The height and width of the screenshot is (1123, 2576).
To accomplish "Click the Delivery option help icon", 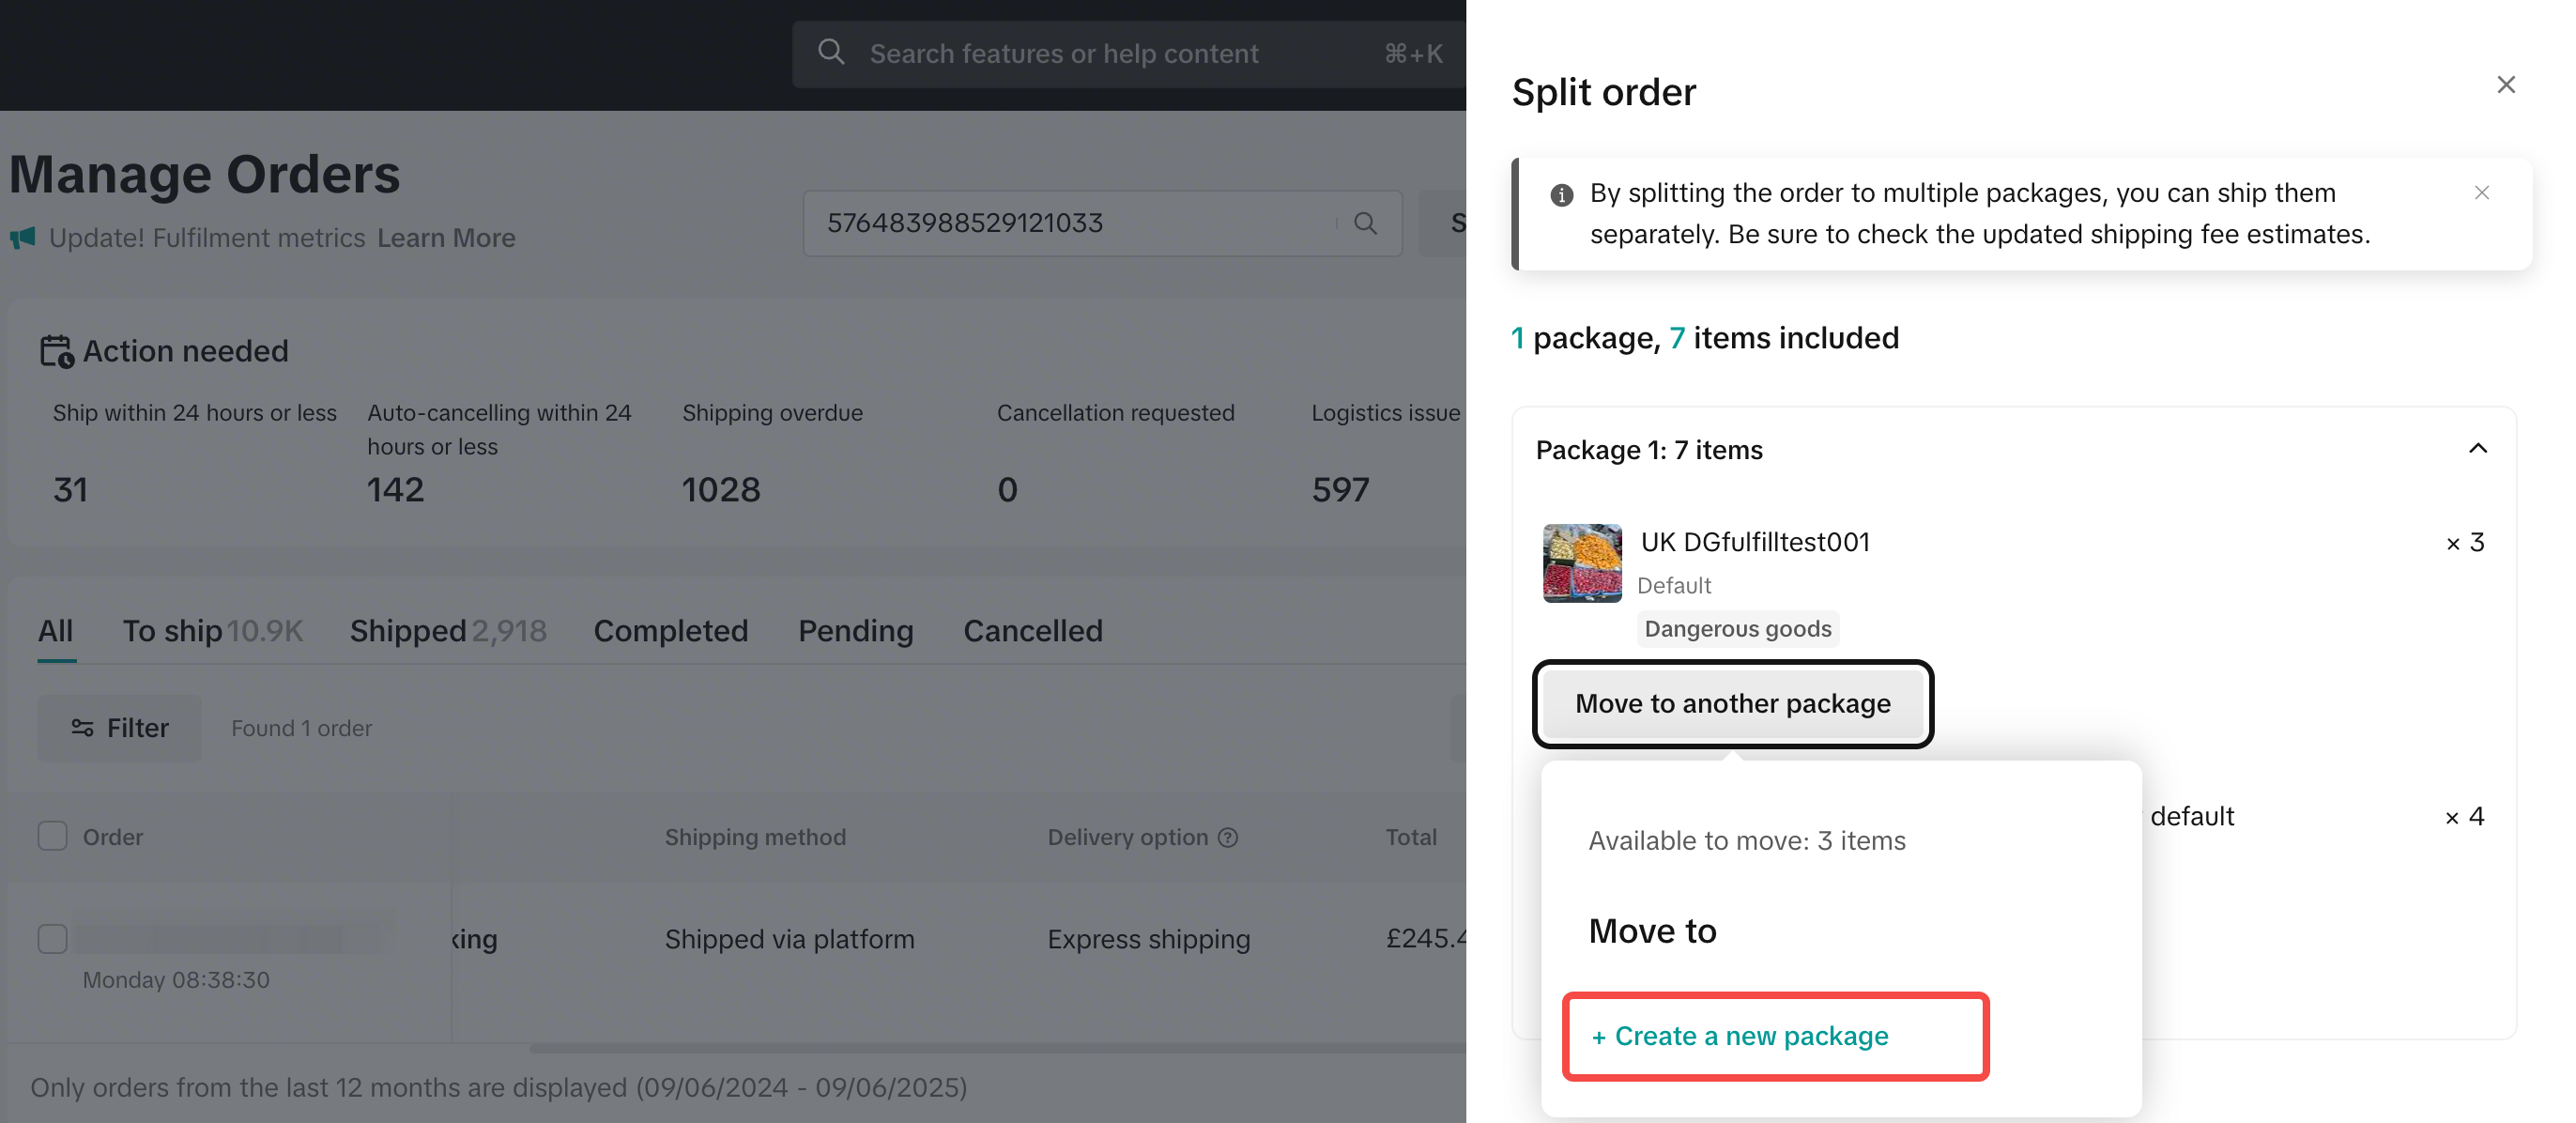I will [x=1228, y=838].
